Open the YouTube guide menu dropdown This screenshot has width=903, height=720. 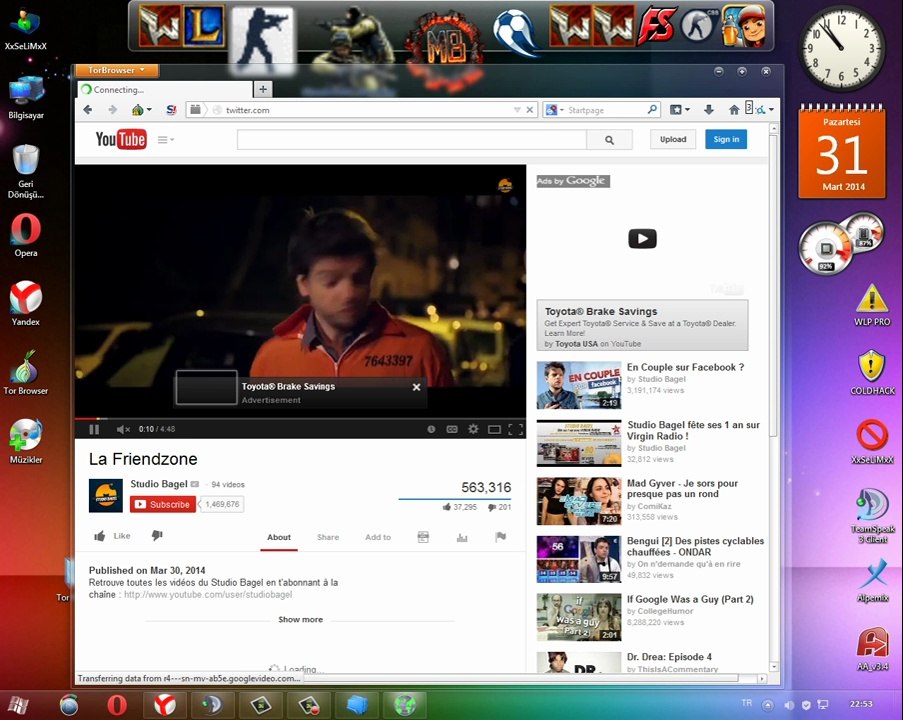click(x=165, y=139)
